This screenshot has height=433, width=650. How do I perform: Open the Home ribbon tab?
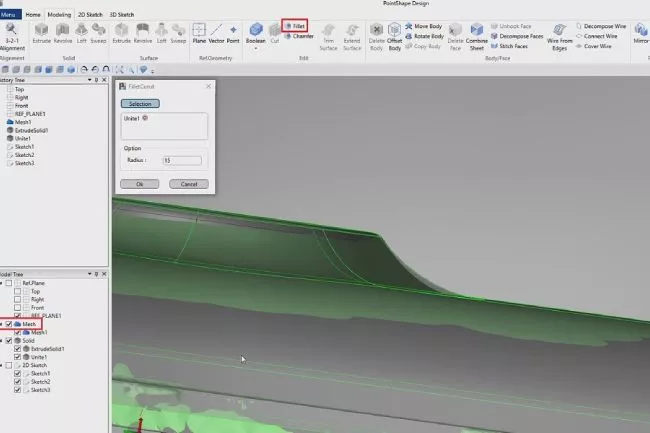click(x=33, y=15)
